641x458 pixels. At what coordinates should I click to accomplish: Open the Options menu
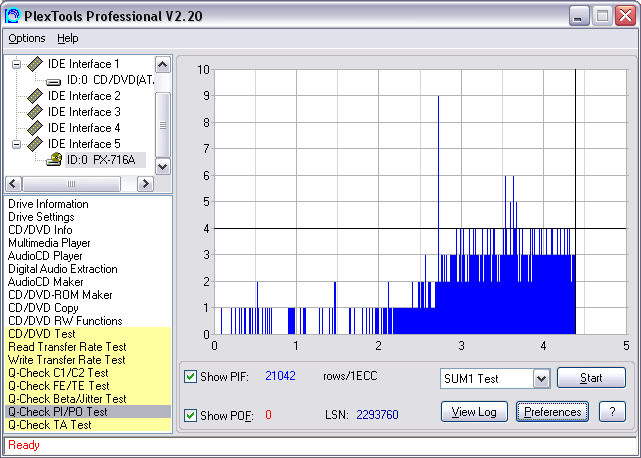(x=27, y=38)
